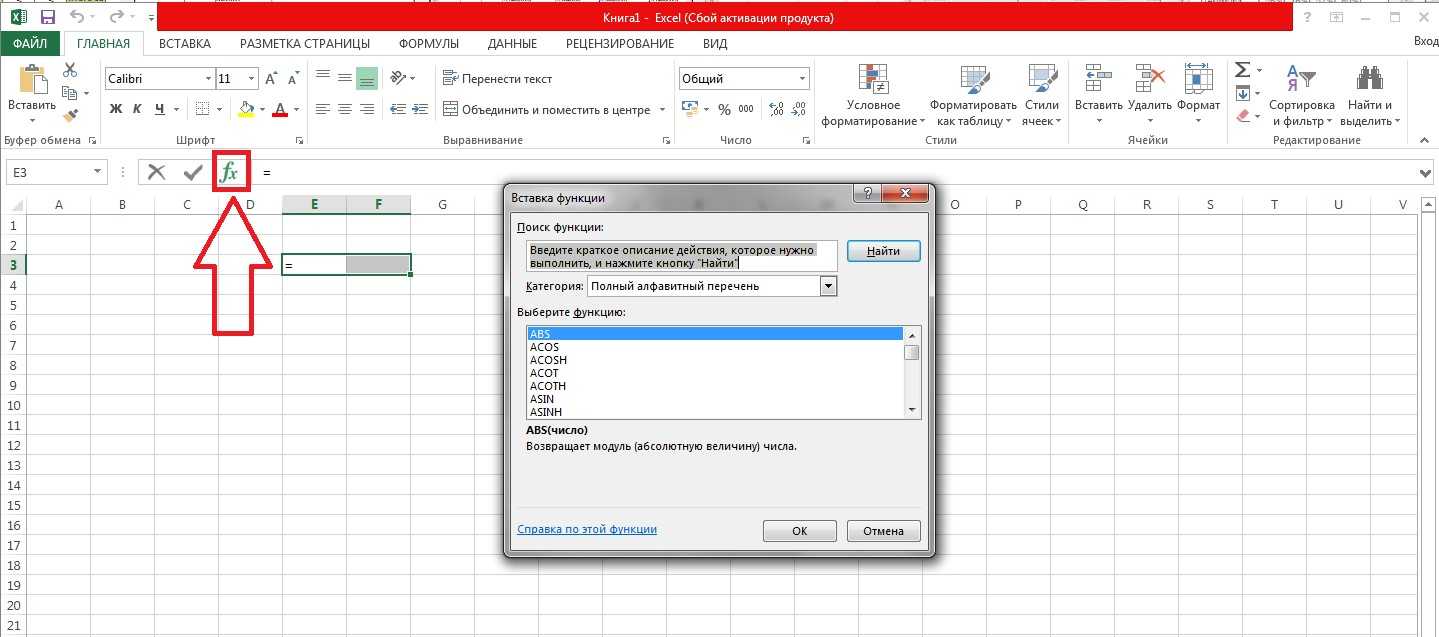The image size is (1439, 637).
Task: Click the increase indent icon
Action: tap(421, 109)
